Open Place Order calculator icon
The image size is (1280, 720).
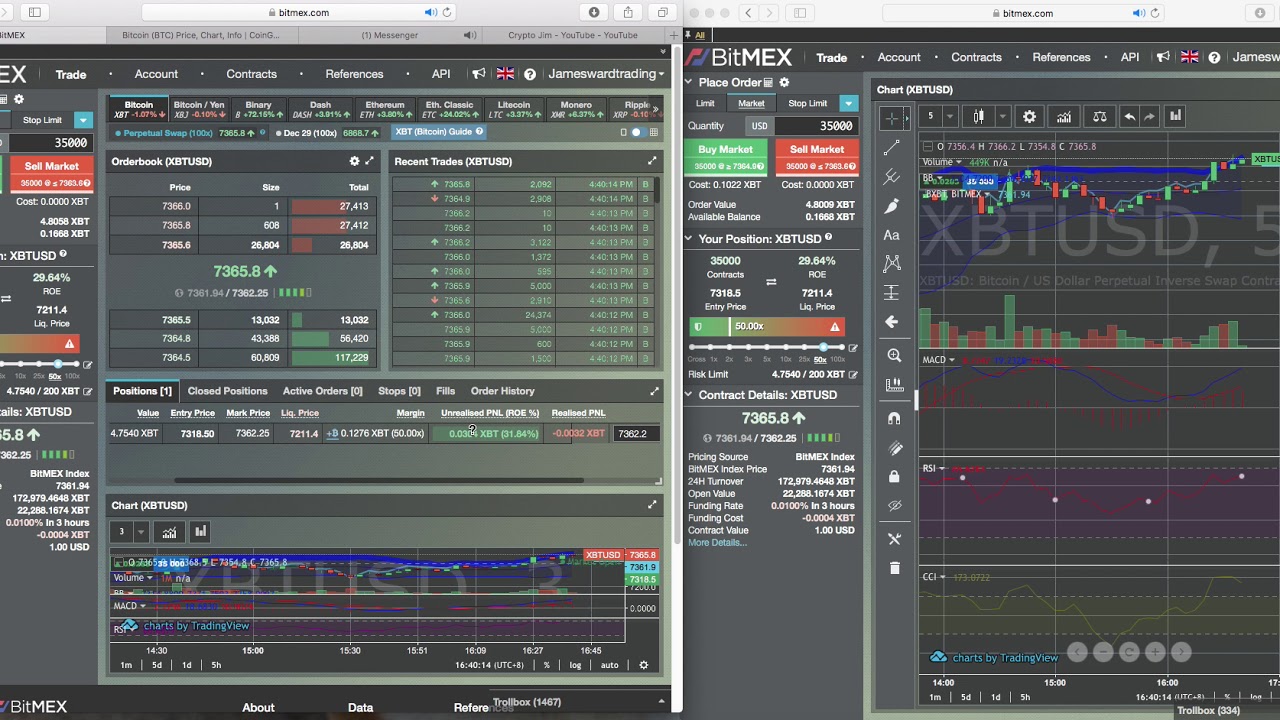coord(768,82)
